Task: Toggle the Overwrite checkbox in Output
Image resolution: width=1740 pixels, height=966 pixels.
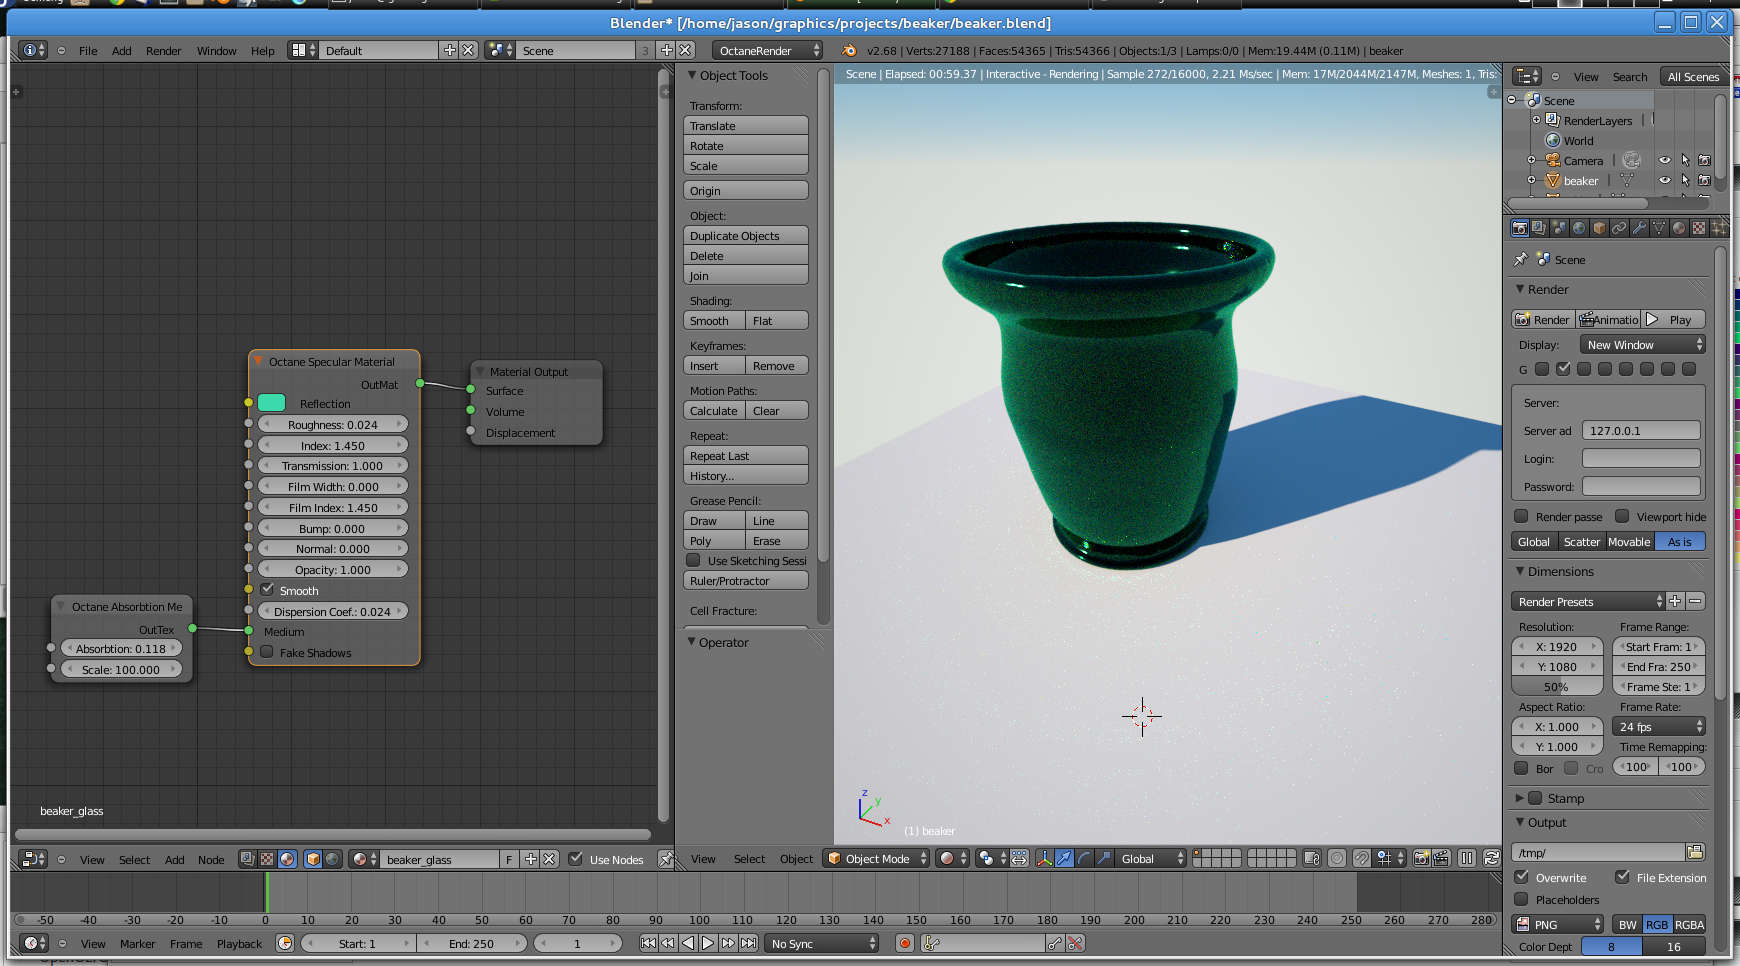Action: [1522, 877]
